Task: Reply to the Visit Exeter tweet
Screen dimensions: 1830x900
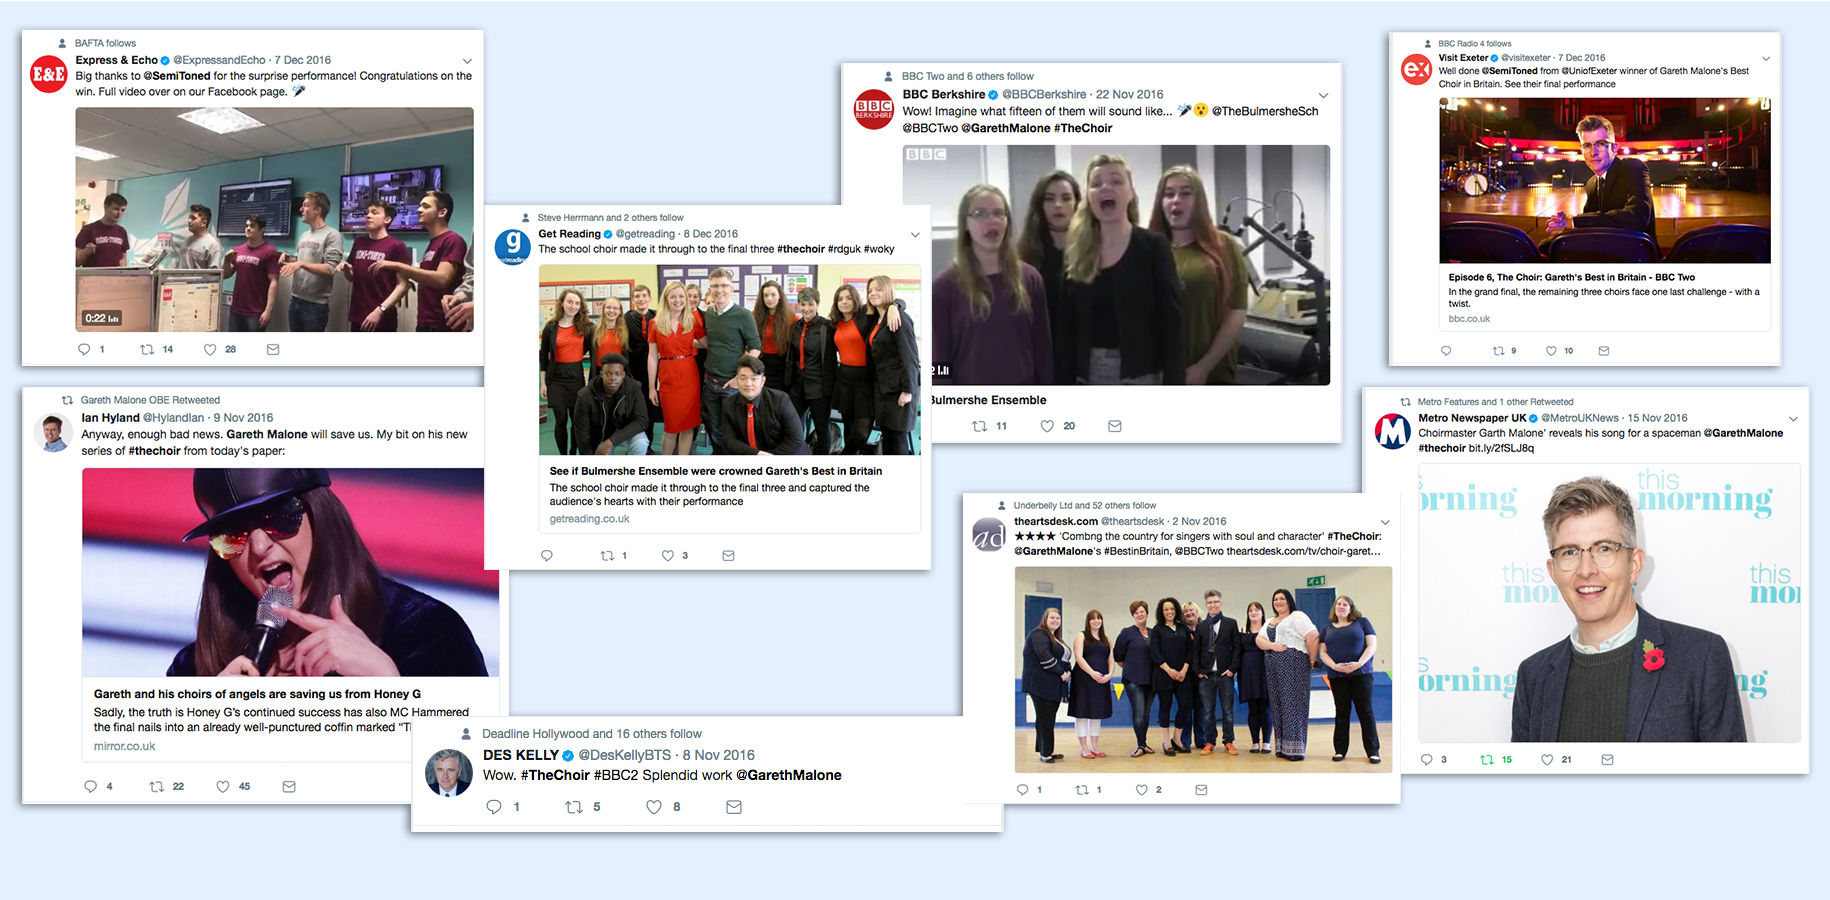Action: tap(1445, 351)
